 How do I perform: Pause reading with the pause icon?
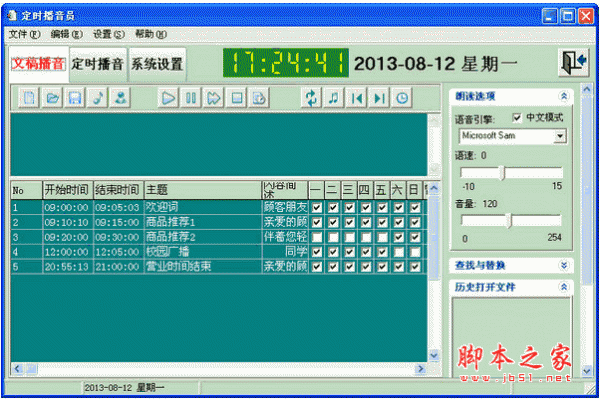tap(191, 98)
